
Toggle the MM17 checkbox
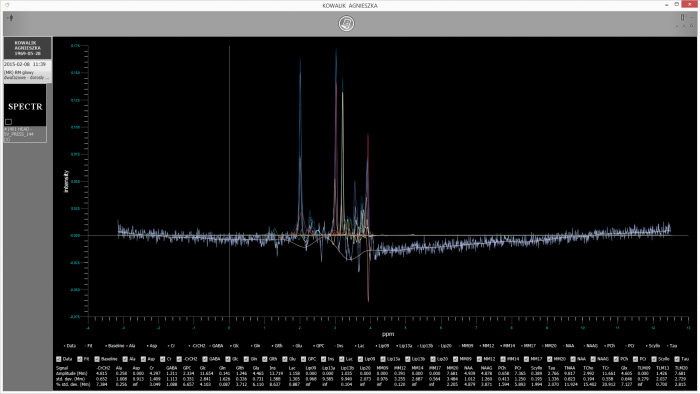coord(527,359)
